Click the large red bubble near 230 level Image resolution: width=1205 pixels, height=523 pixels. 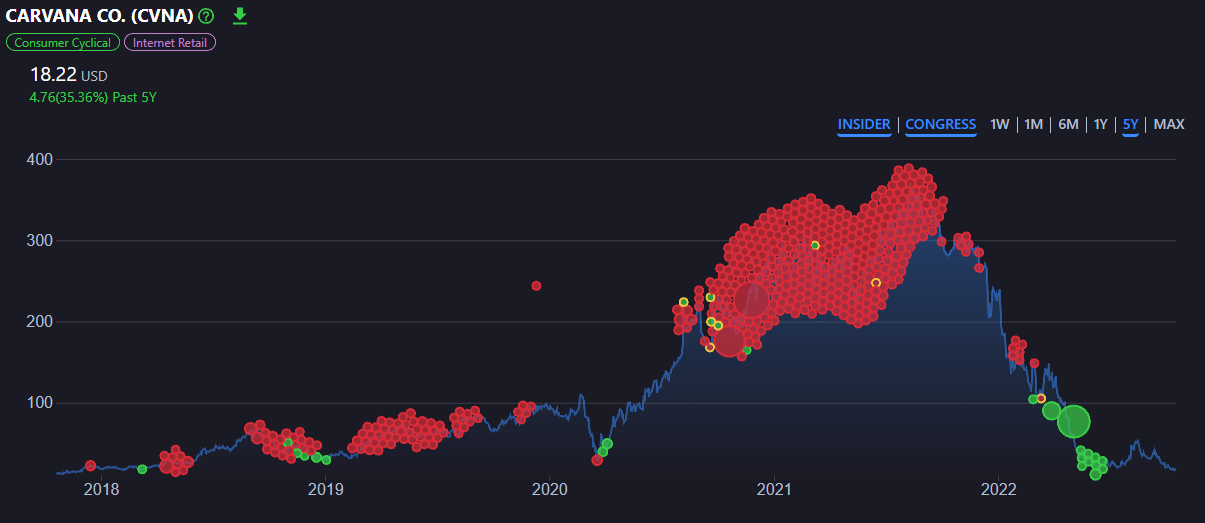(x=751, y=299)
